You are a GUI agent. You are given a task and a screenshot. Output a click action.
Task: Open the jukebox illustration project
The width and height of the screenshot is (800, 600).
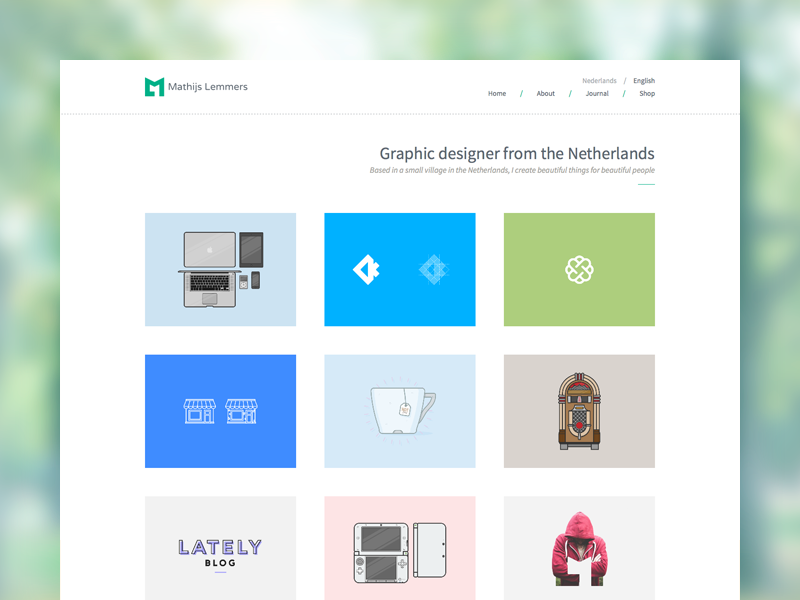pyautogui.click(x=579, y=411)
